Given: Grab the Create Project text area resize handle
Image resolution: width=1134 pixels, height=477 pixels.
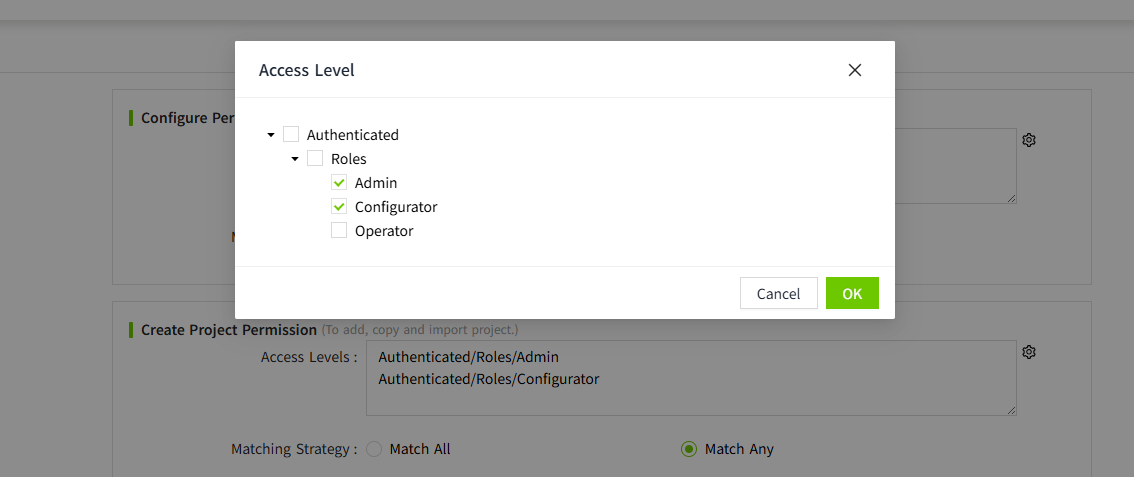Looking at the screenshot, I should coord(1011,409).
